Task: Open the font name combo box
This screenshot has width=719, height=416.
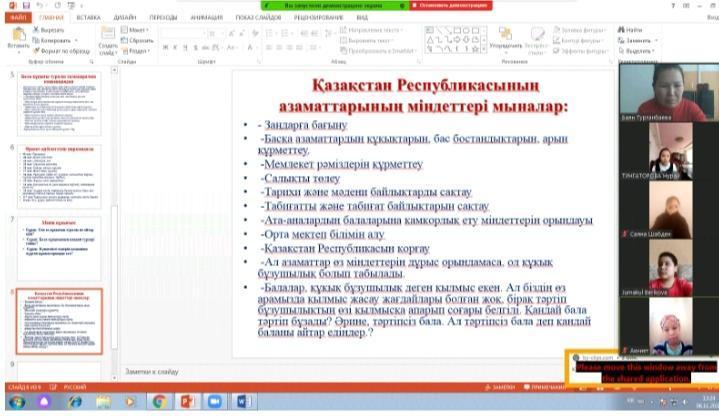Action: (183, 33)
